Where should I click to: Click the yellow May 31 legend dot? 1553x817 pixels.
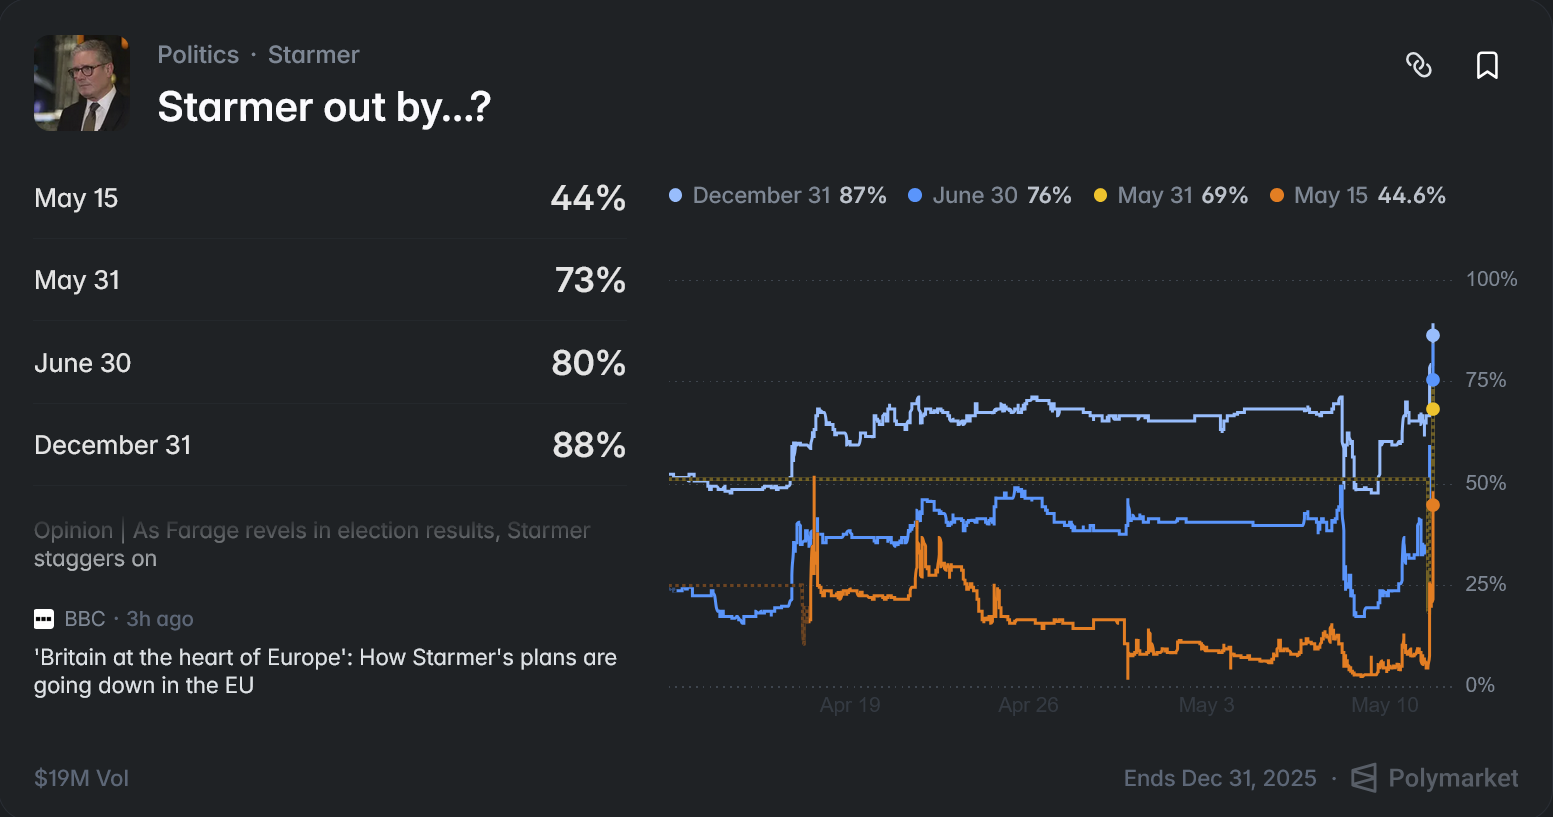click(1100, 196)
